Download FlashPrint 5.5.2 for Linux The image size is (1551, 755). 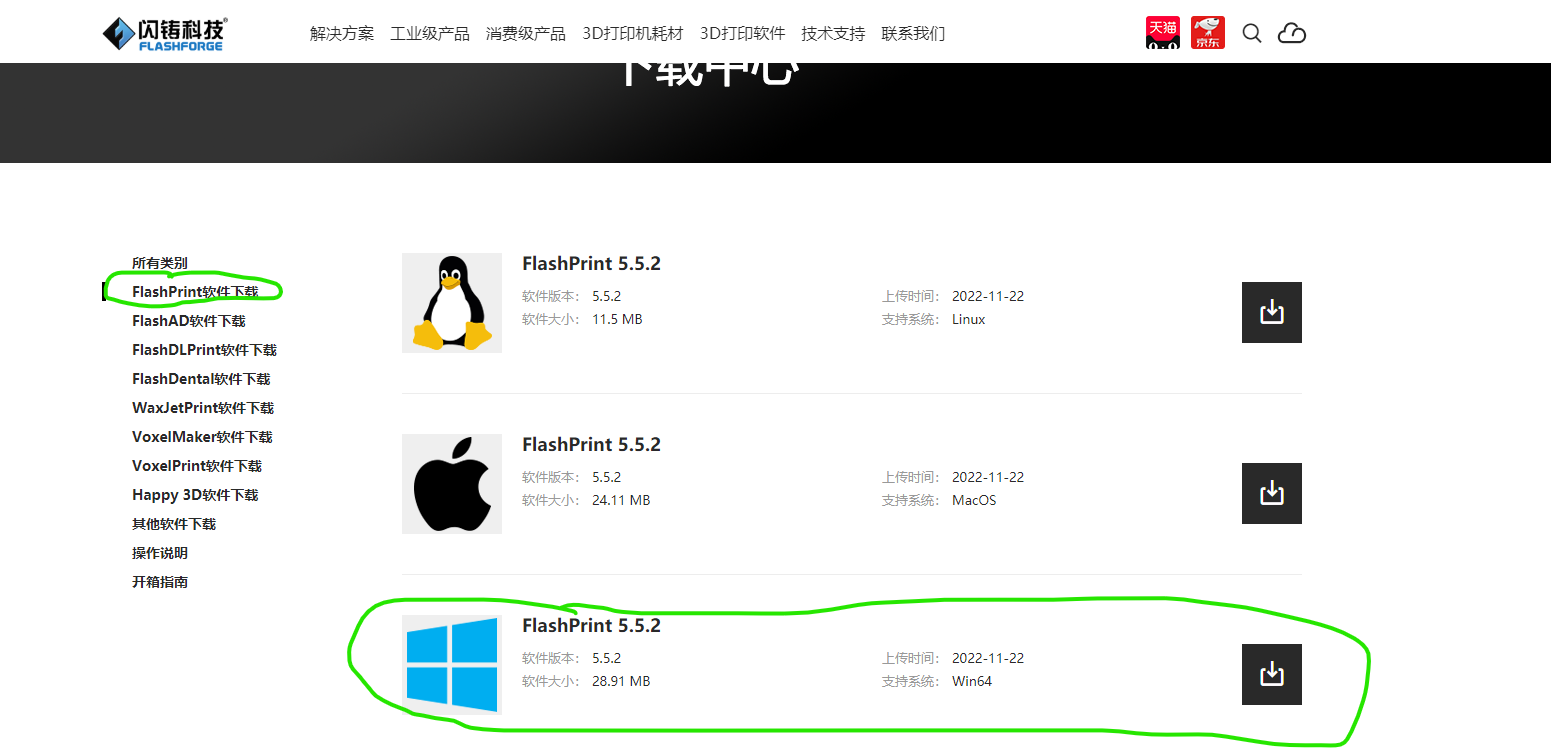1272,312
